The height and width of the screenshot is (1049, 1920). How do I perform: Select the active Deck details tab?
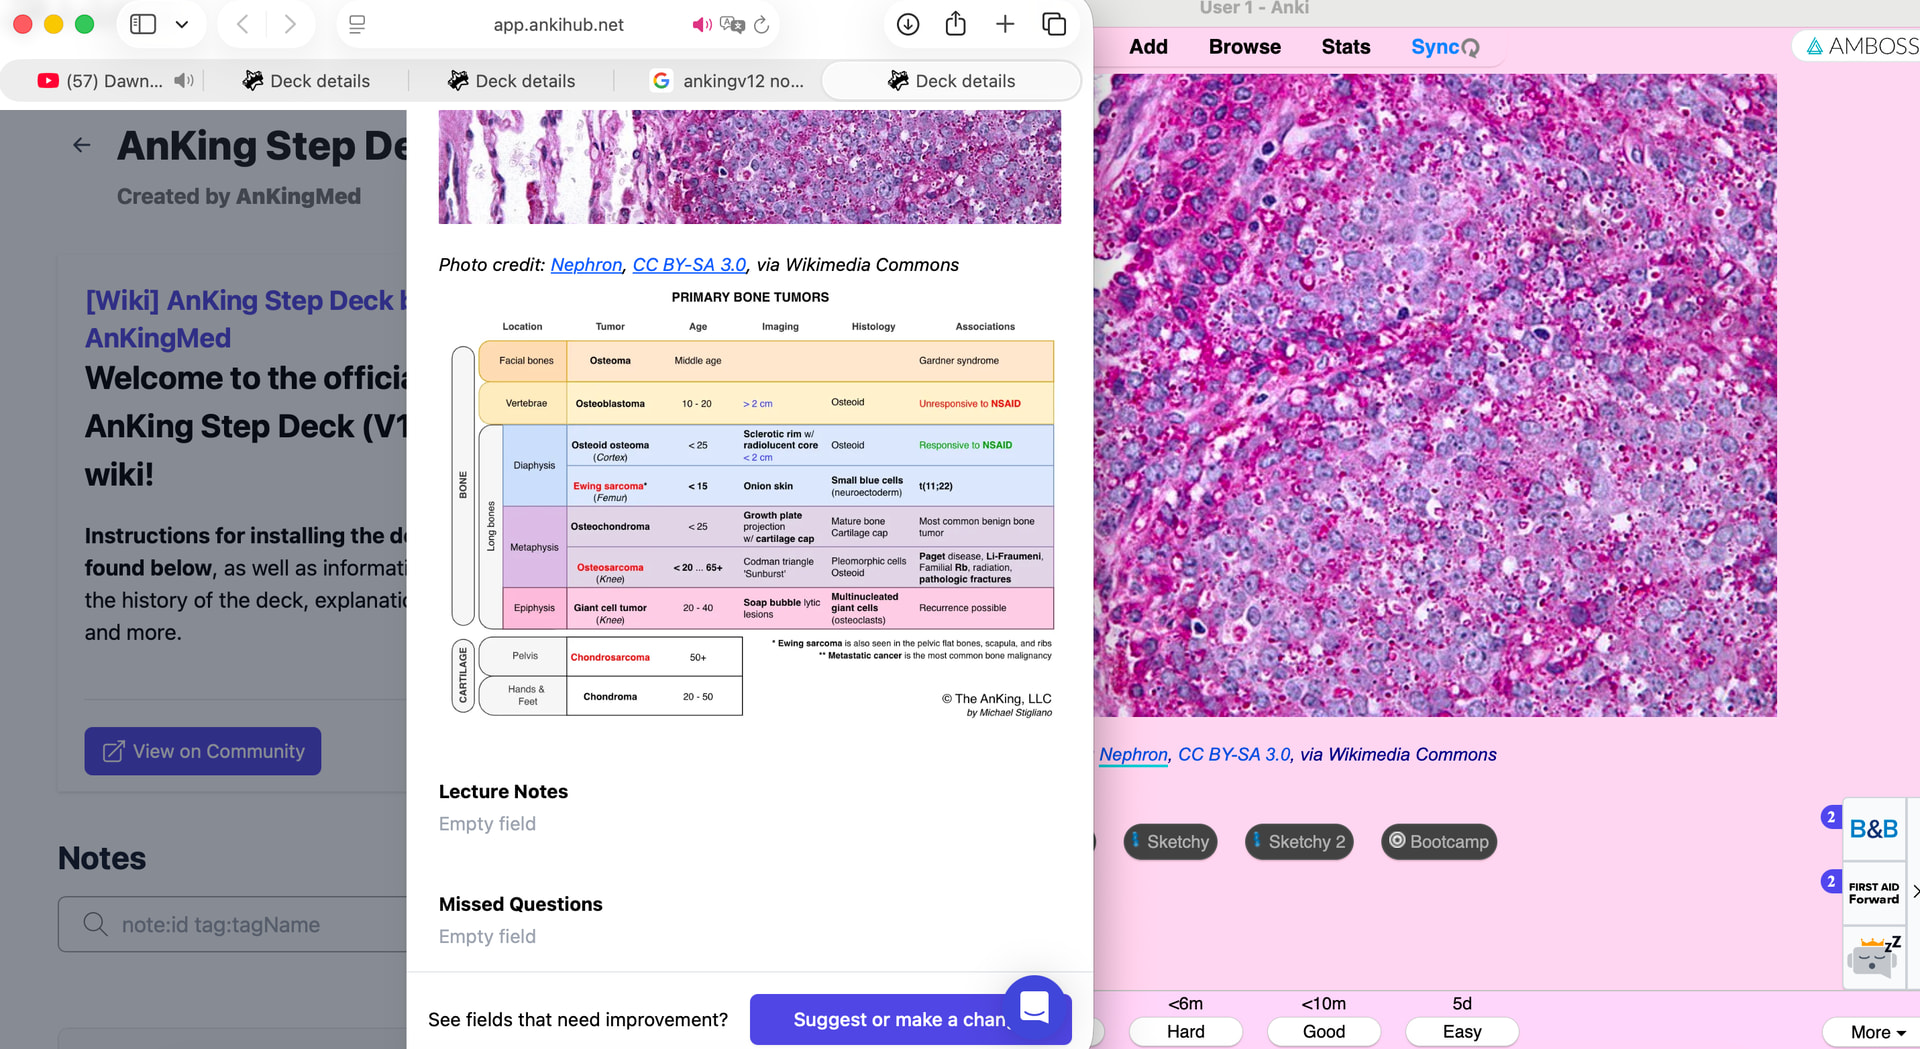(x=951, y=81)
